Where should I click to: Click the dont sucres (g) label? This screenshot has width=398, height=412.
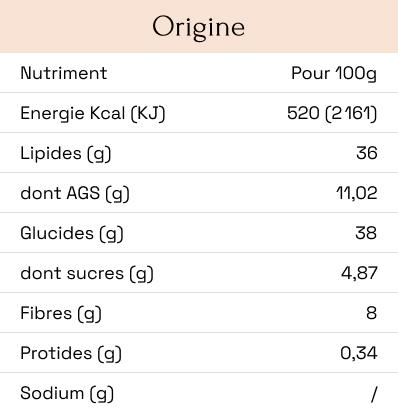coord(87,273)
